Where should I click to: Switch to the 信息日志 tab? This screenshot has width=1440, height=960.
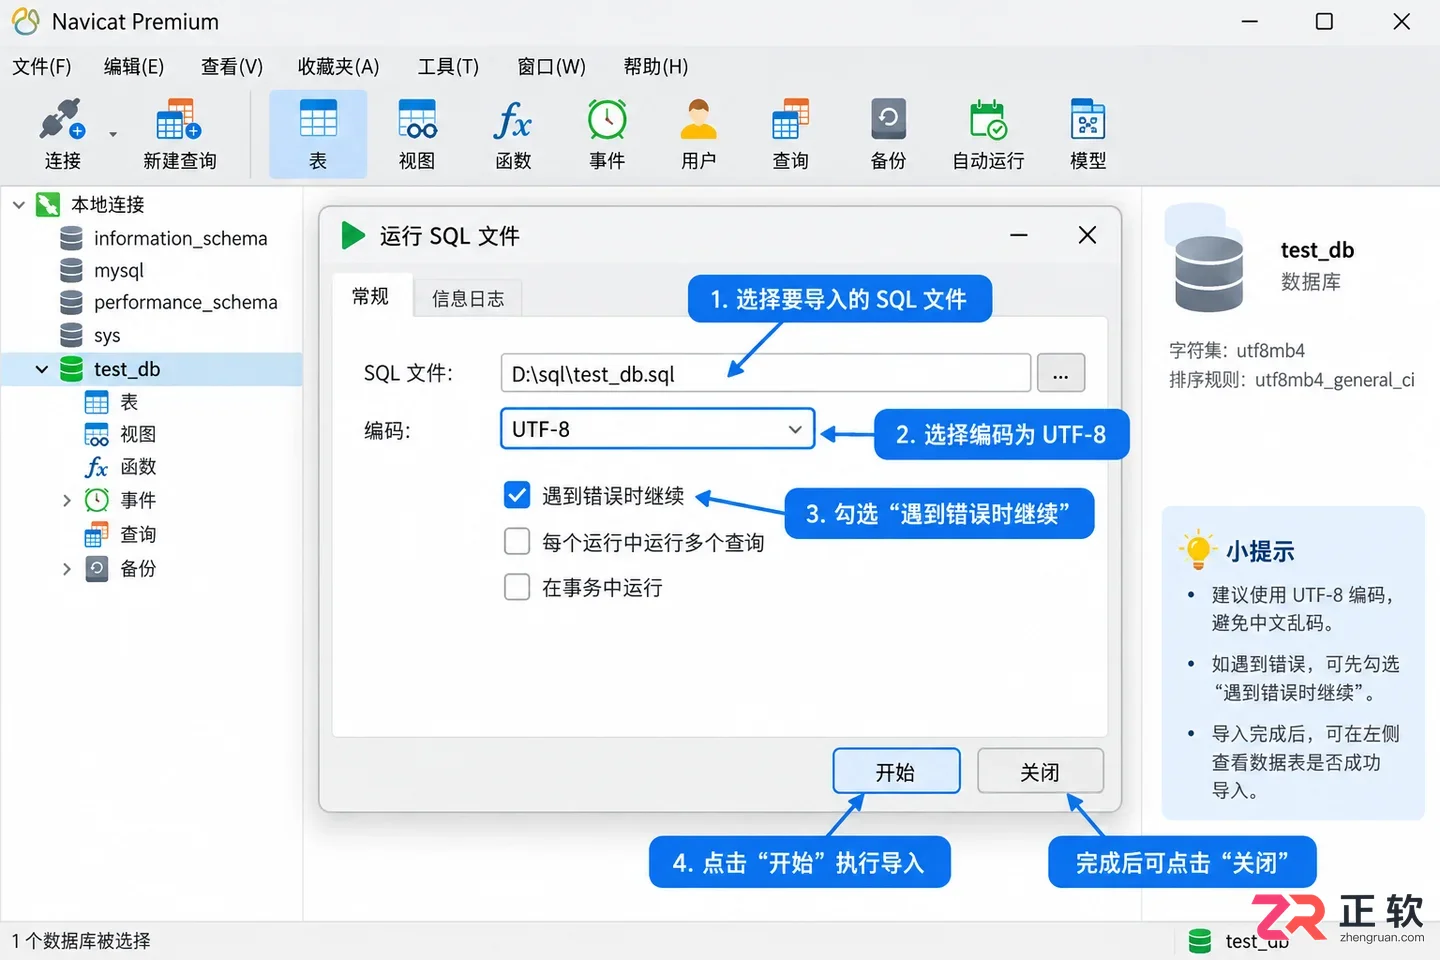468,298
